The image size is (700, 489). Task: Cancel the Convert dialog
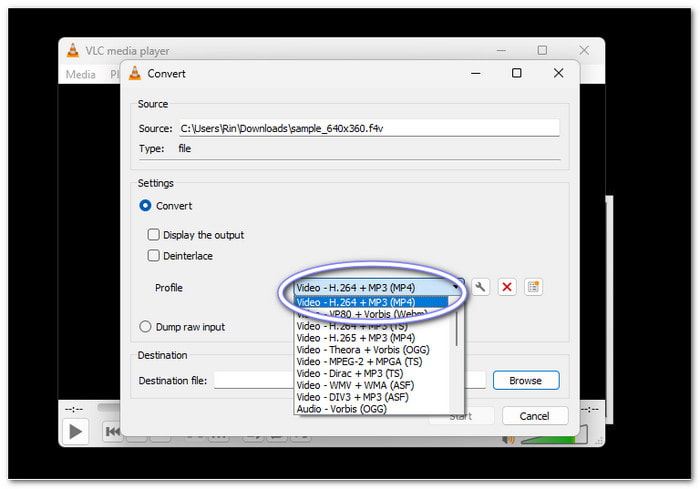coord(534,416)
